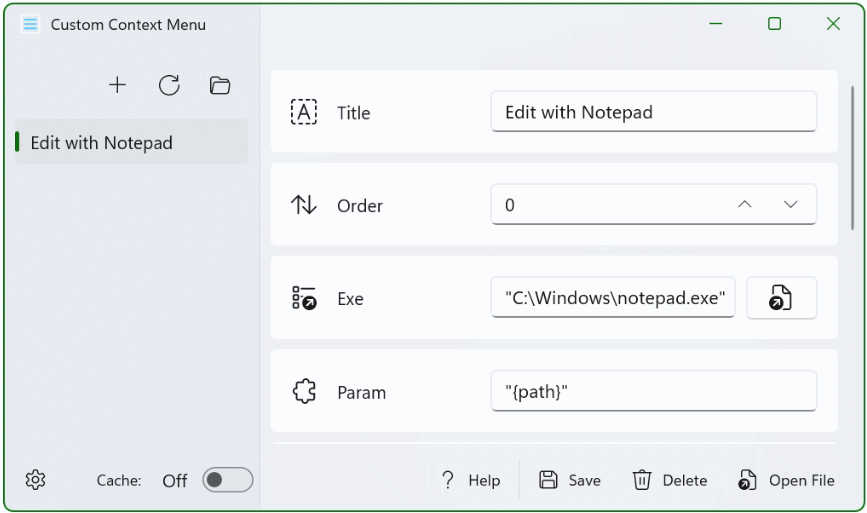The image size is (867, 513).
Task: Click the Open File button
Action: point(786,480)
